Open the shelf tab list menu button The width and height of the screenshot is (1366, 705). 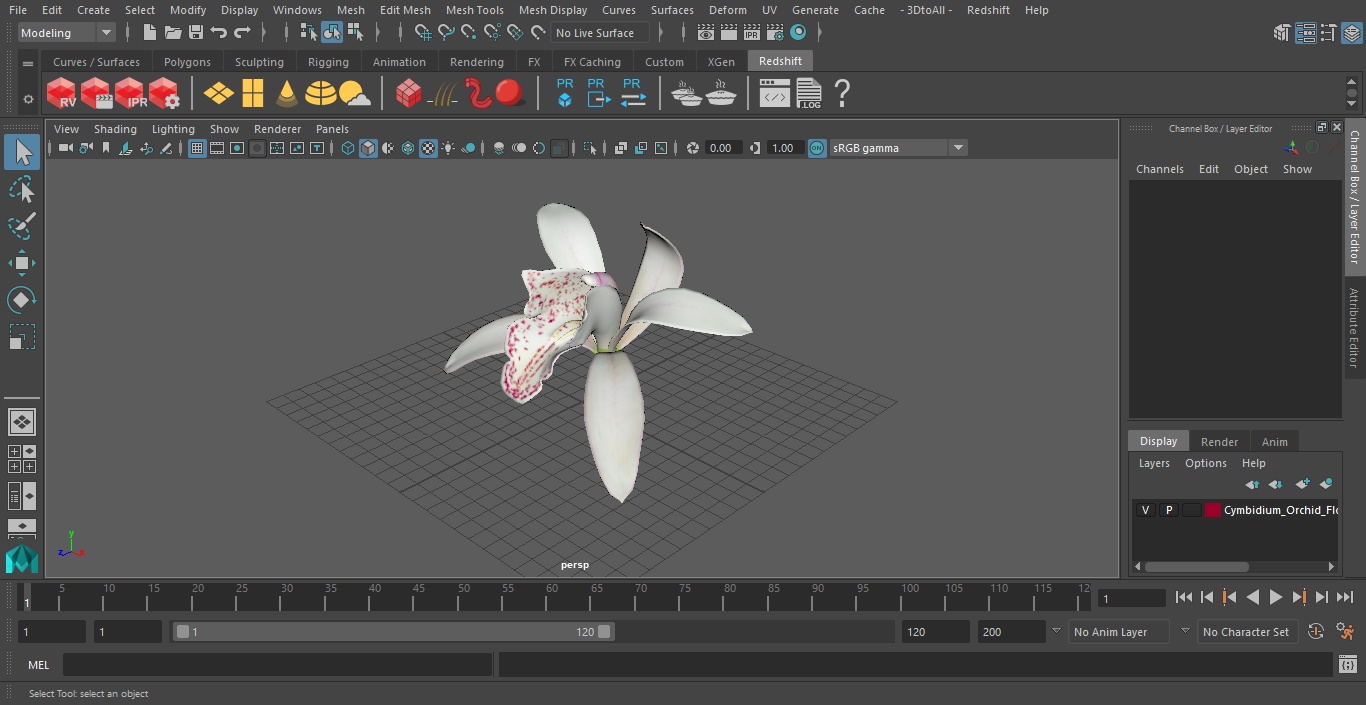28,63
